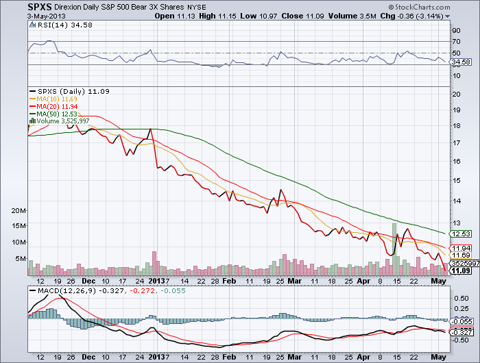Click the tallest green volume bar in mid-April
480x363 pixels.
[x=394, y=249]
